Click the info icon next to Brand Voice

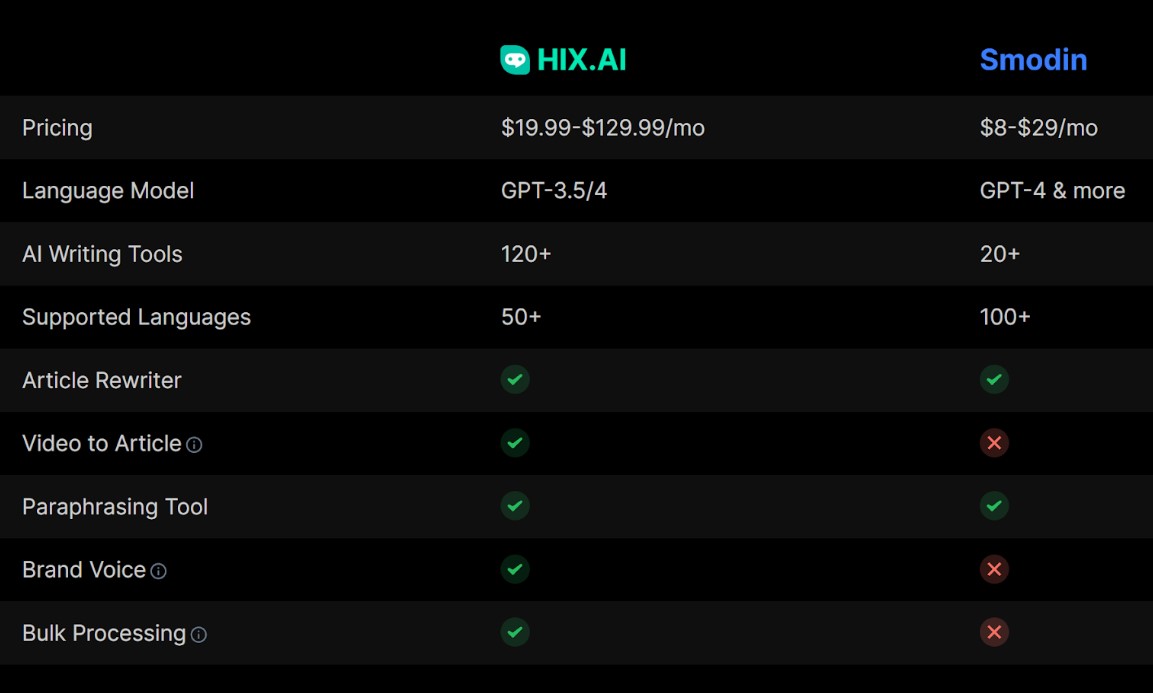[159, 572]
